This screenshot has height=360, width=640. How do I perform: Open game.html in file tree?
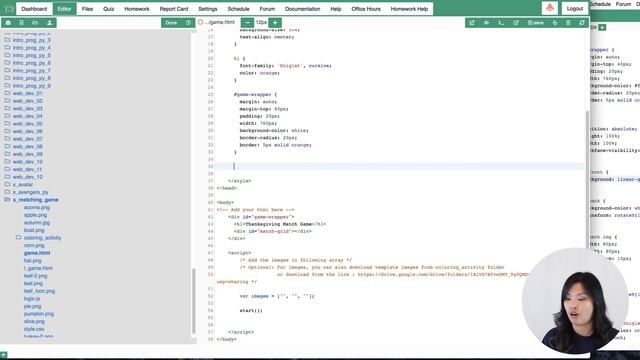pyautogui.click(x=37, y=253)
